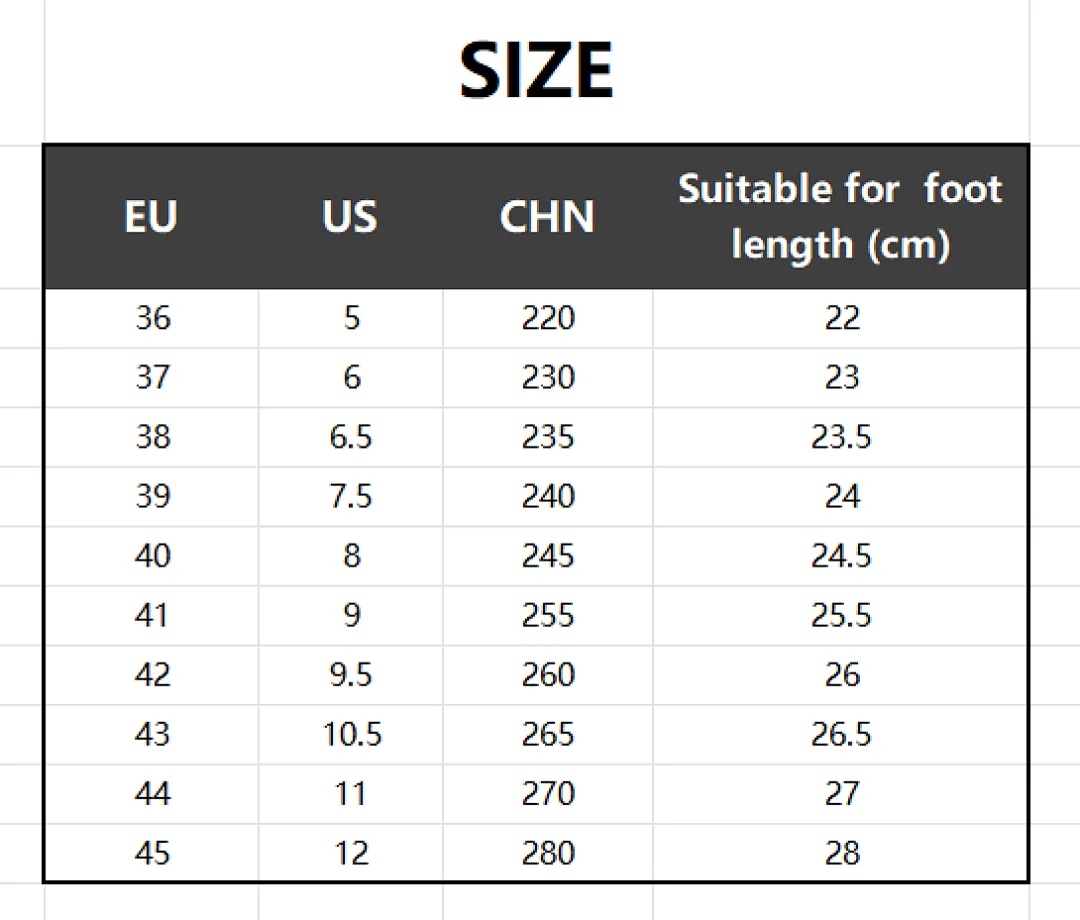Screen dimensions: 1080x920
Task: Click the 'Suitable for foot length (cm)' header
Action: (840, 216)
